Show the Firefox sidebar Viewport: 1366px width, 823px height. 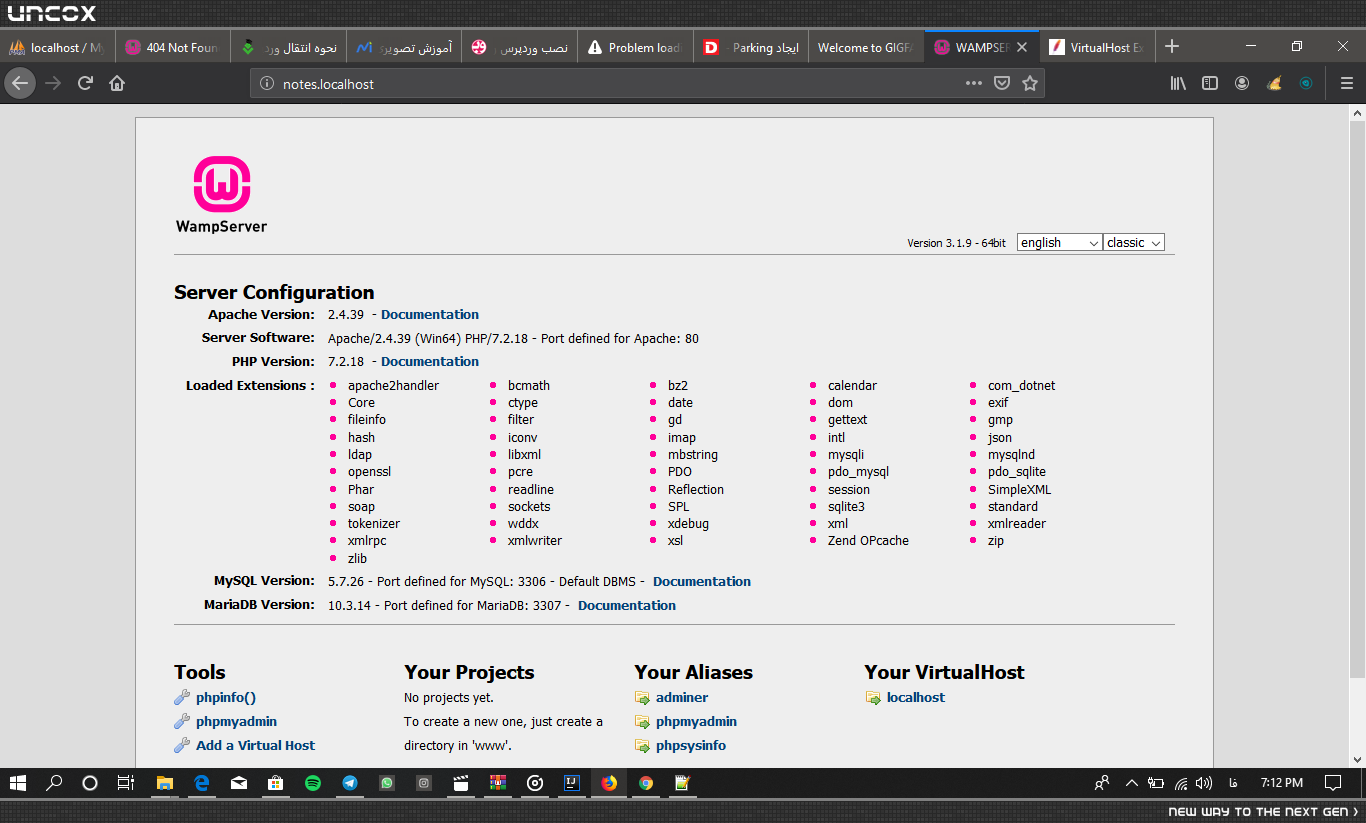[x=1210, y=83]
